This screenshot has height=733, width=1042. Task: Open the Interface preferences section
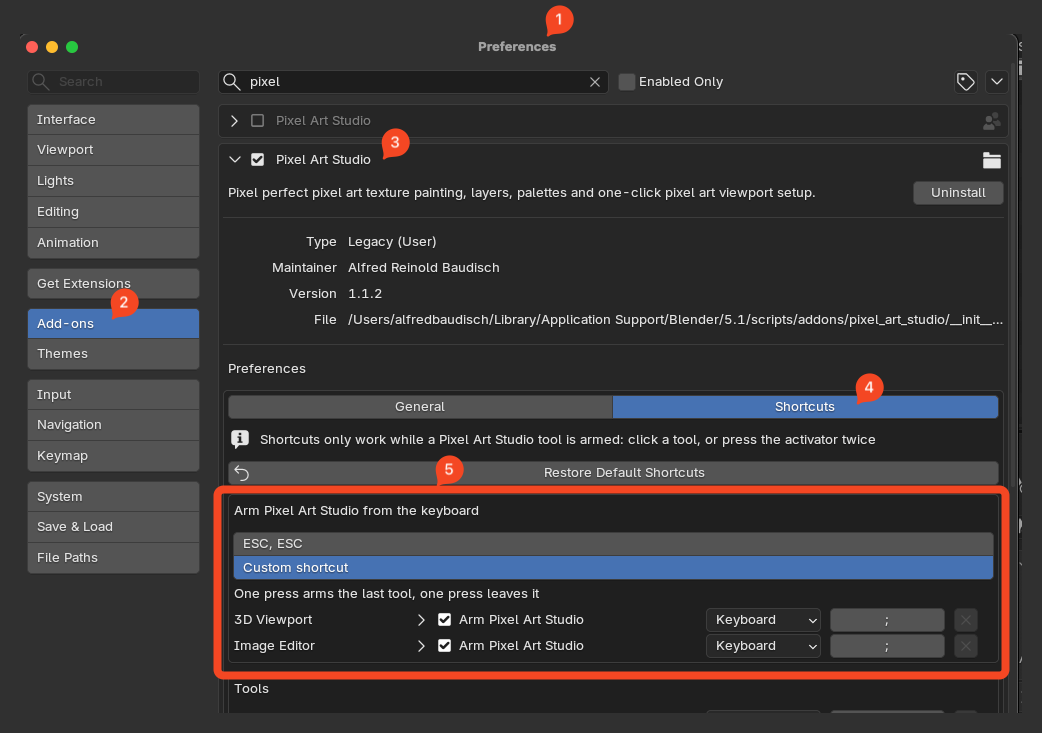point(114,120)
